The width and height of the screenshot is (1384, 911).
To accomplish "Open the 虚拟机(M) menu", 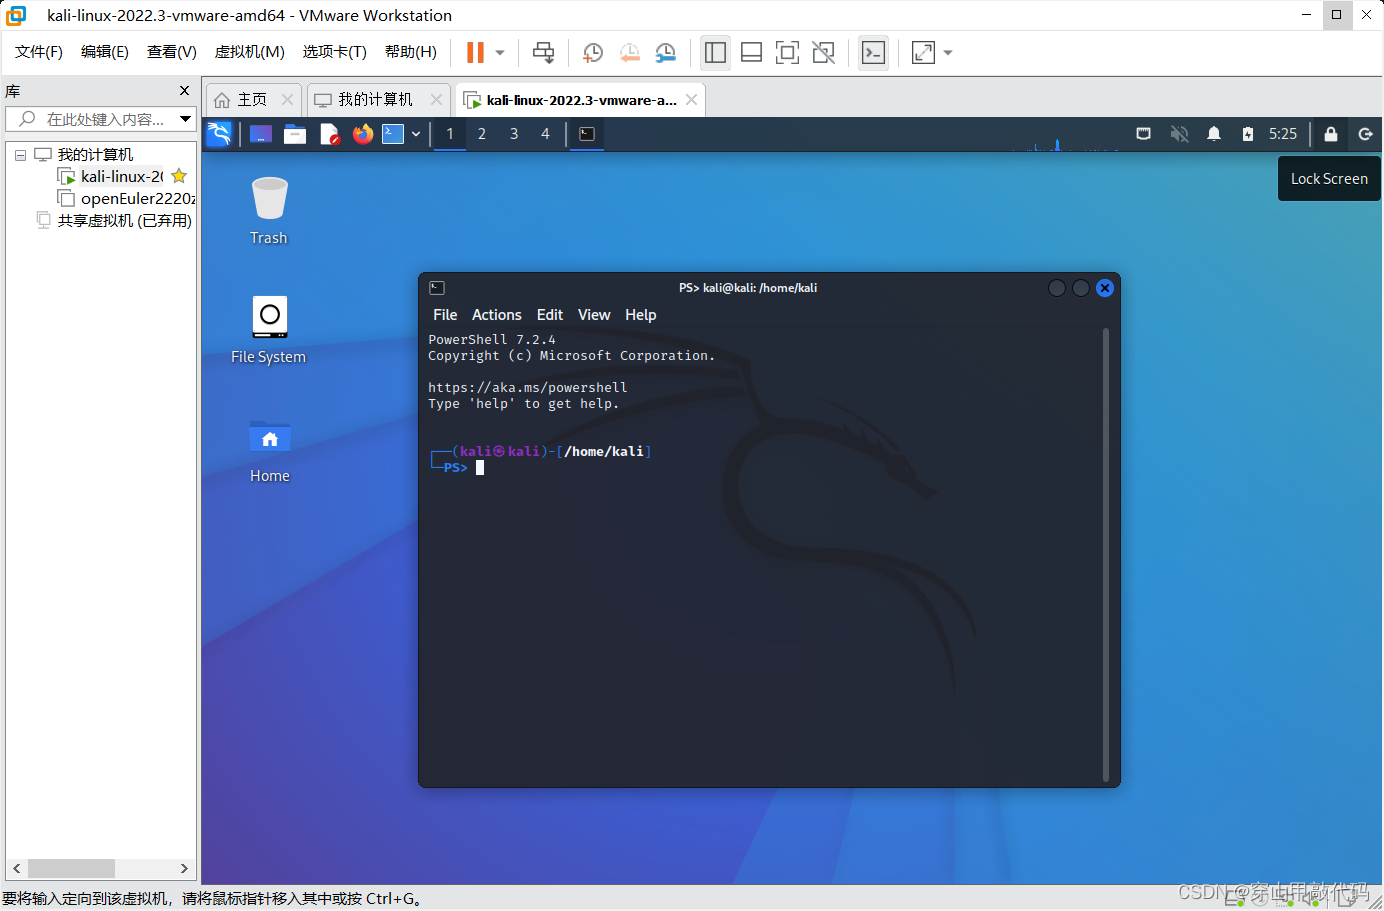I will tap(250, 52).
